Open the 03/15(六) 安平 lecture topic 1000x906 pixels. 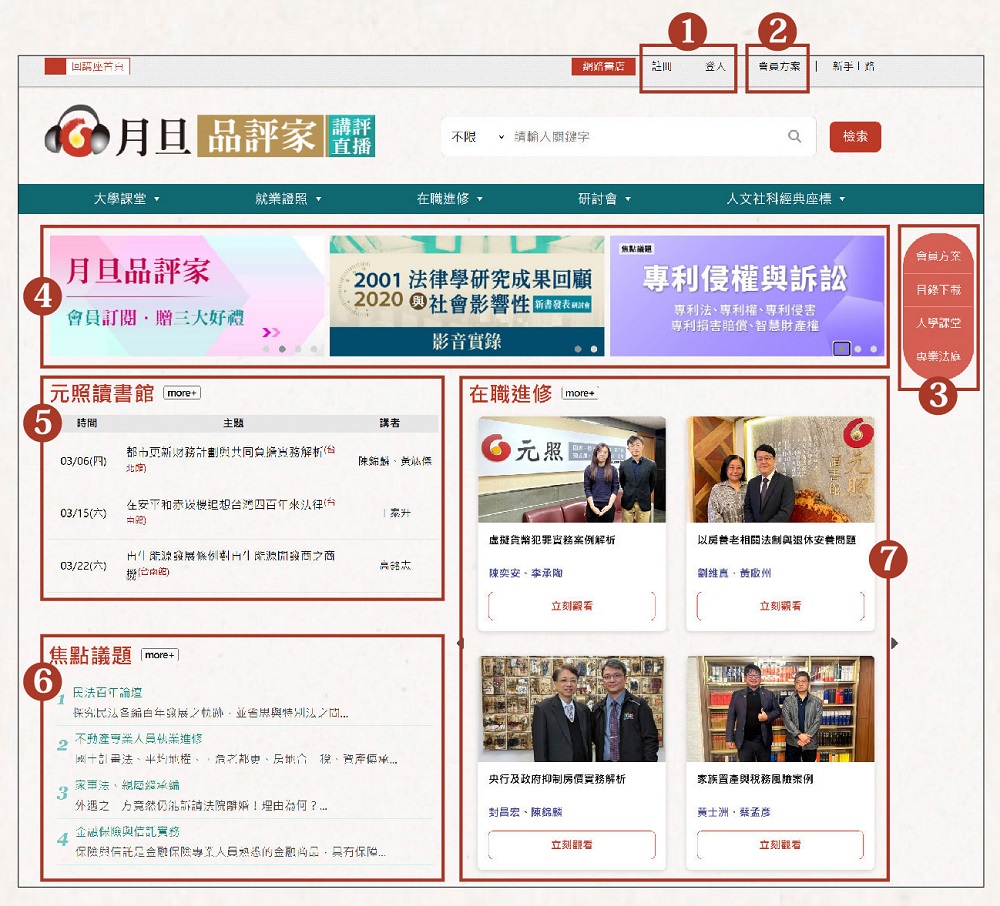[230, 511]
